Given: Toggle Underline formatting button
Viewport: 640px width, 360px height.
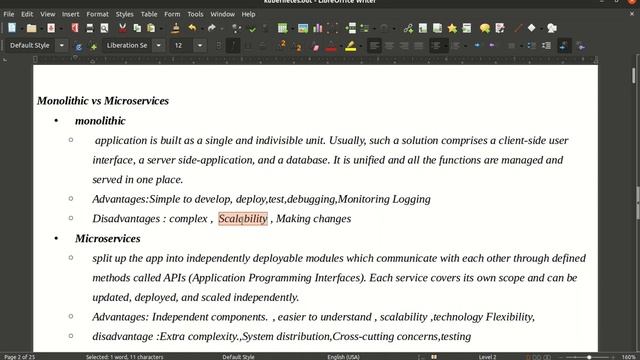Looking at the screenshot, I should [x=248, y=46].
